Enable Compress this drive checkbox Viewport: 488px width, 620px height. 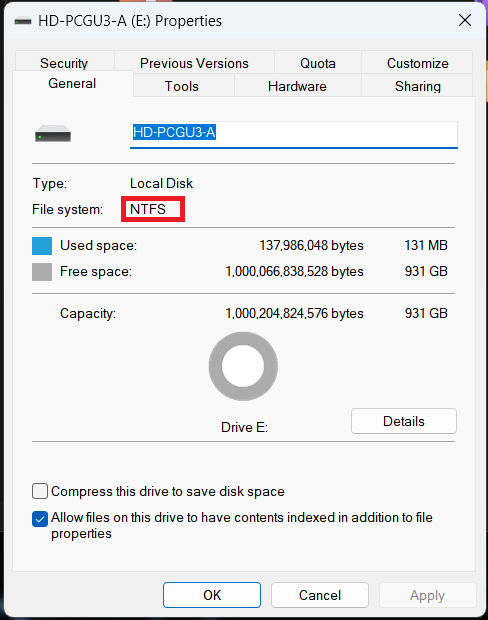click(40, 491)
